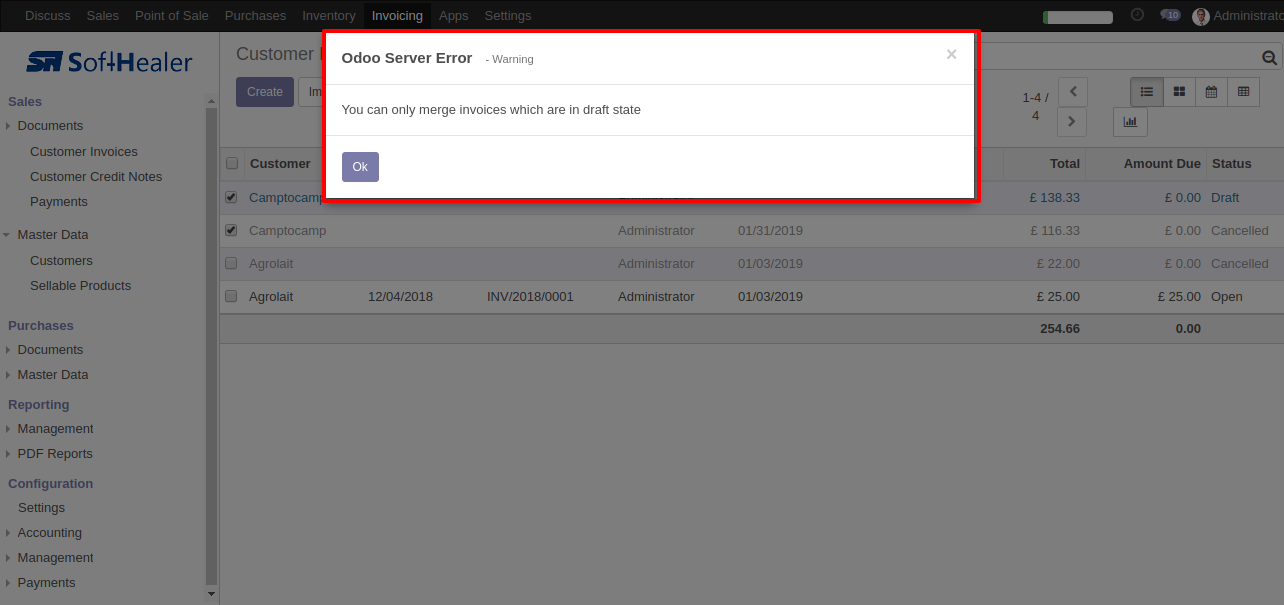Open Sellable Products in sidebar
The height and width of the screenshot is (605, 1284).
[80, 286]
